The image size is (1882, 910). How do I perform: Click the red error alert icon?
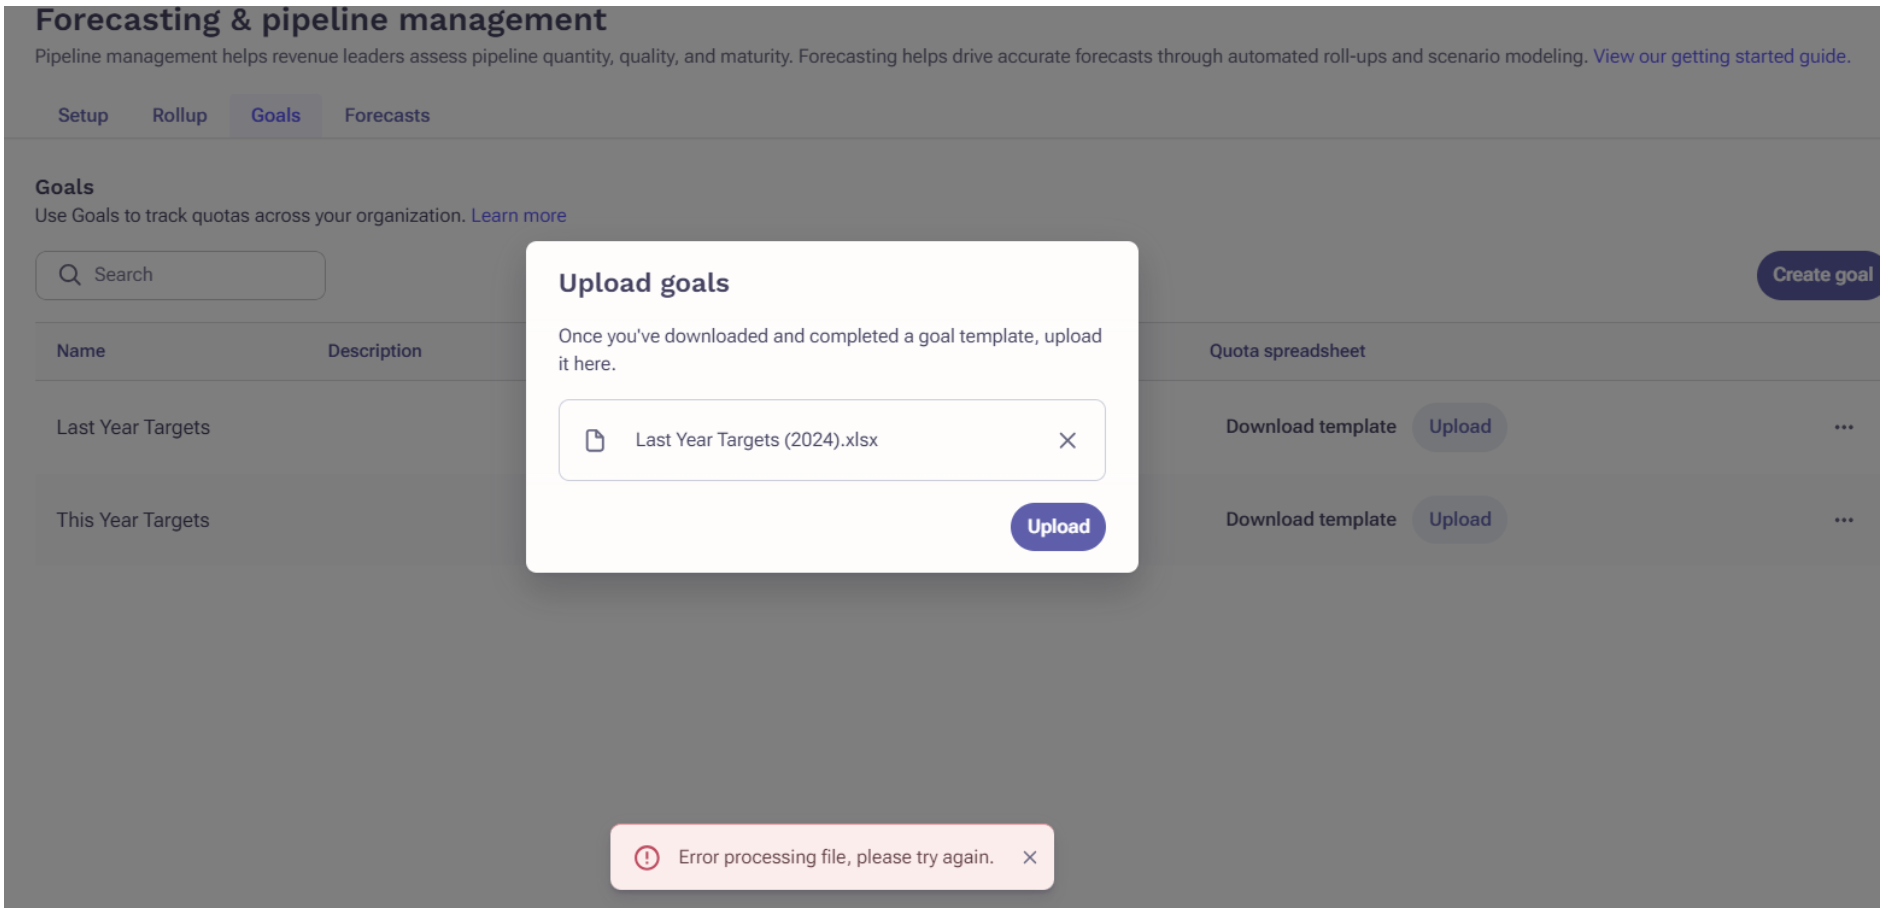tap(647, 857)
